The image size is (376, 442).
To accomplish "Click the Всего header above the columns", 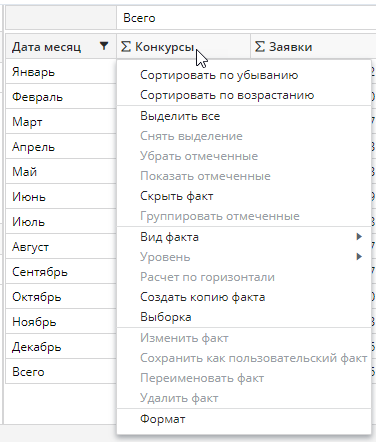I will click(x=246, y=18).
